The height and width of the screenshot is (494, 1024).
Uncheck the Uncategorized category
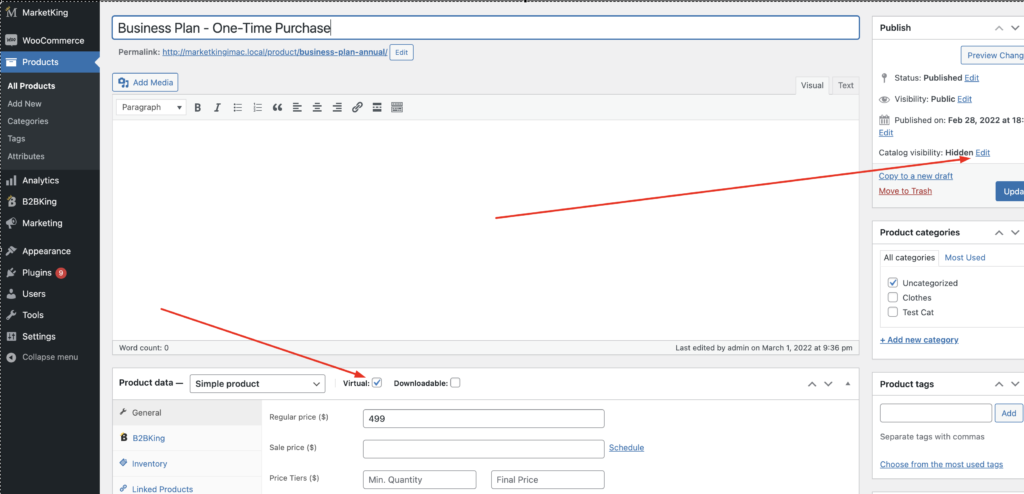point(893,283)
